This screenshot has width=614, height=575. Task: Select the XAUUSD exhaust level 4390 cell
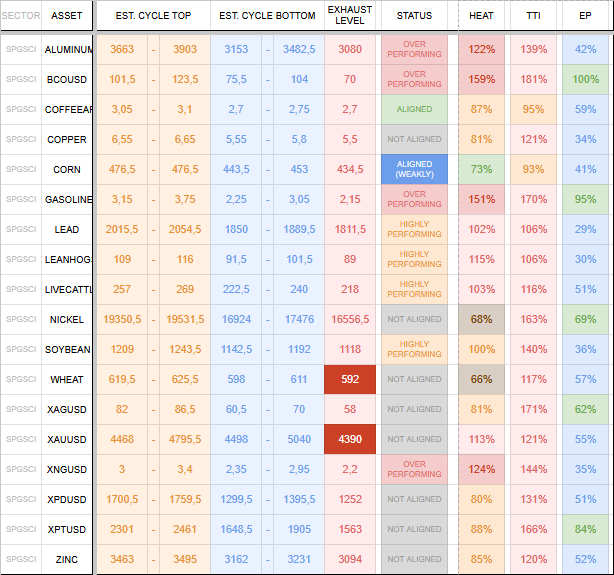coord(350,439)
